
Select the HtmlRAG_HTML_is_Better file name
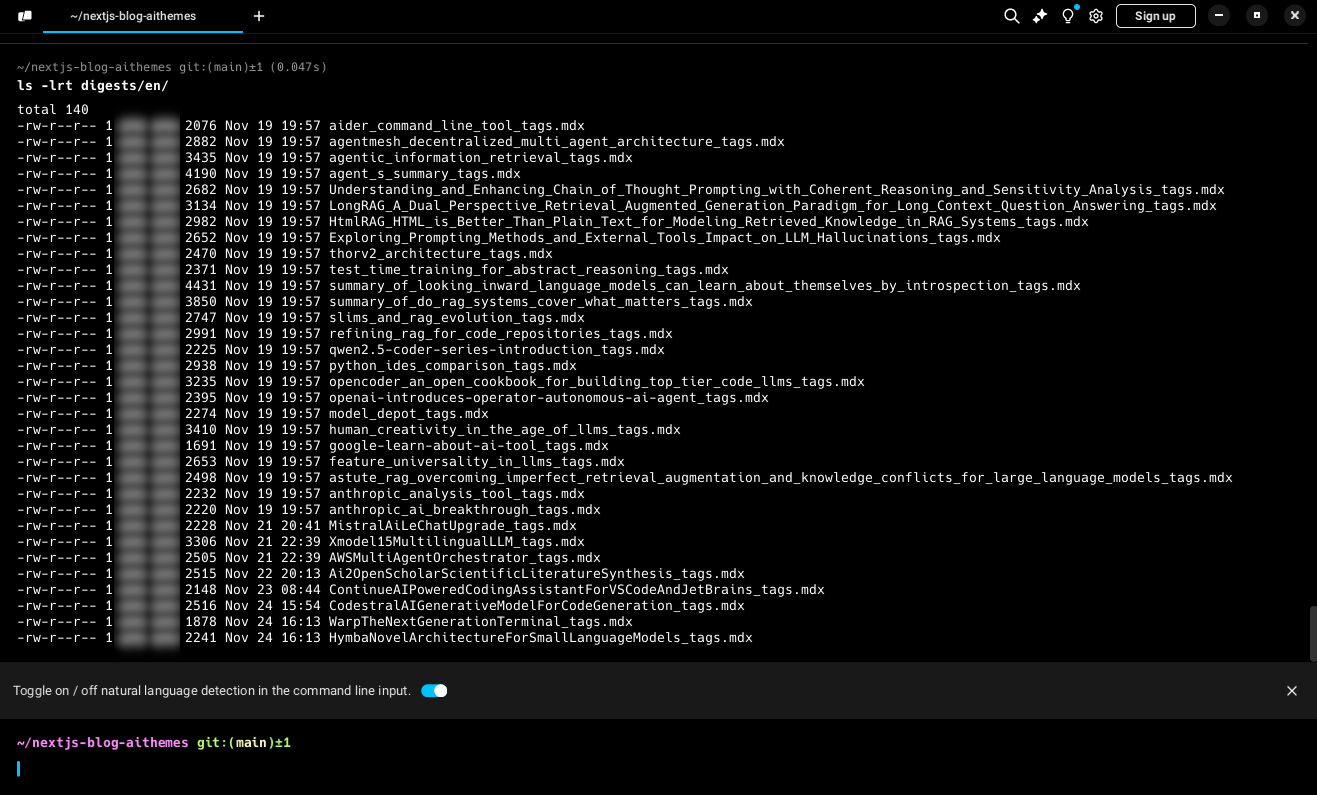pos(709,222)
